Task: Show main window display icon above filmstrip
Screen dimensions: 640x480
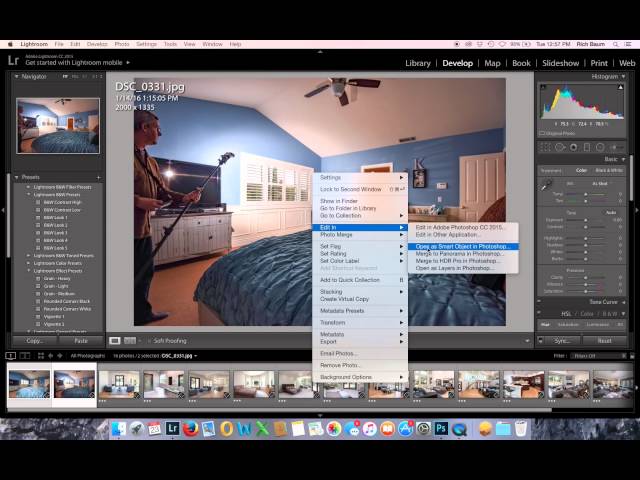Action: click(11, 356)
